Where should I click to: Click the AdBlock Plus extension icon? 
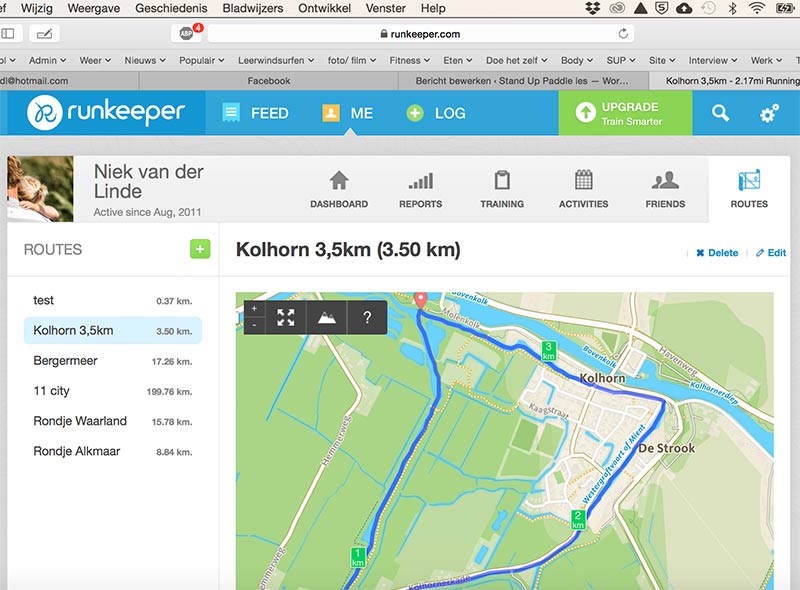186,33
